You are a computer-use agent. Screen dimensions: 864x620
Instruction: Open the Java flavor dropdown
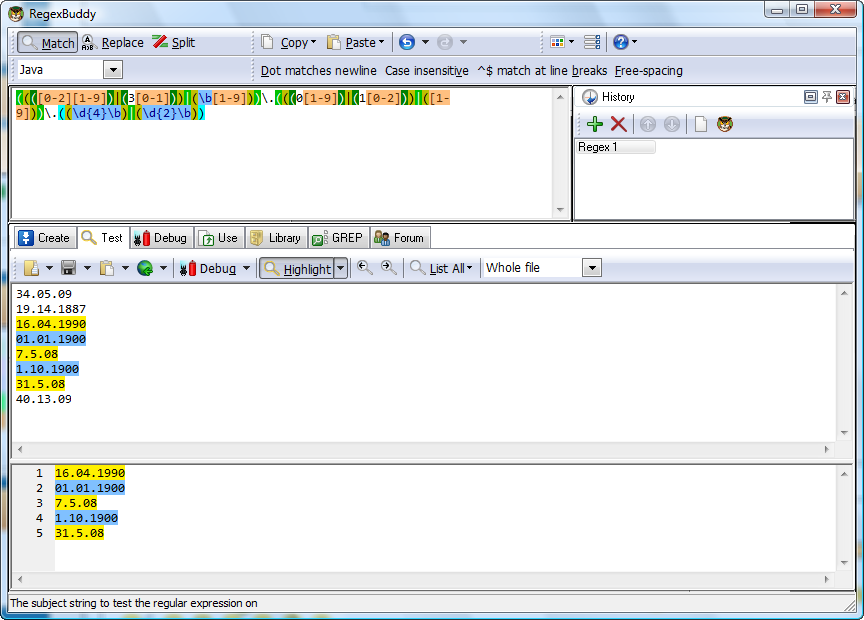113,70
